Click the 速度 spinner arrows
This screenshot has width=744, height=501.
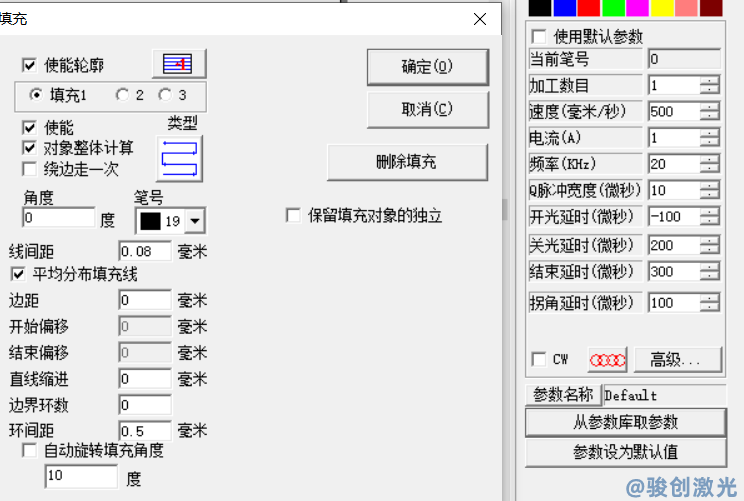tap(710, 111)
